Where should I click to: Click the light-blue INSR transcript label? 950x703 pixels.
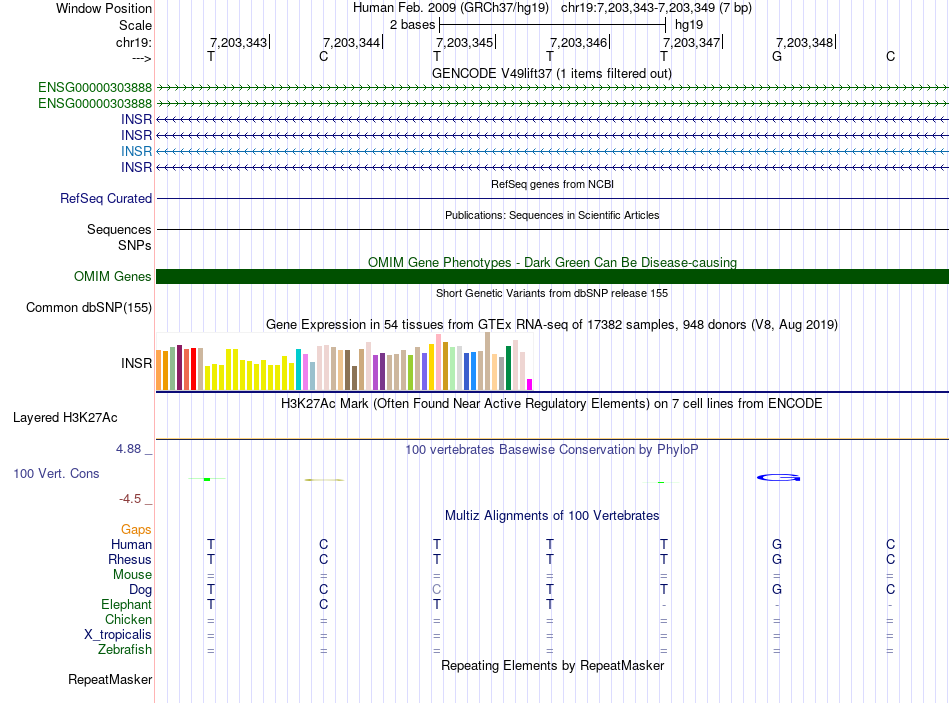tap(136, 151)
